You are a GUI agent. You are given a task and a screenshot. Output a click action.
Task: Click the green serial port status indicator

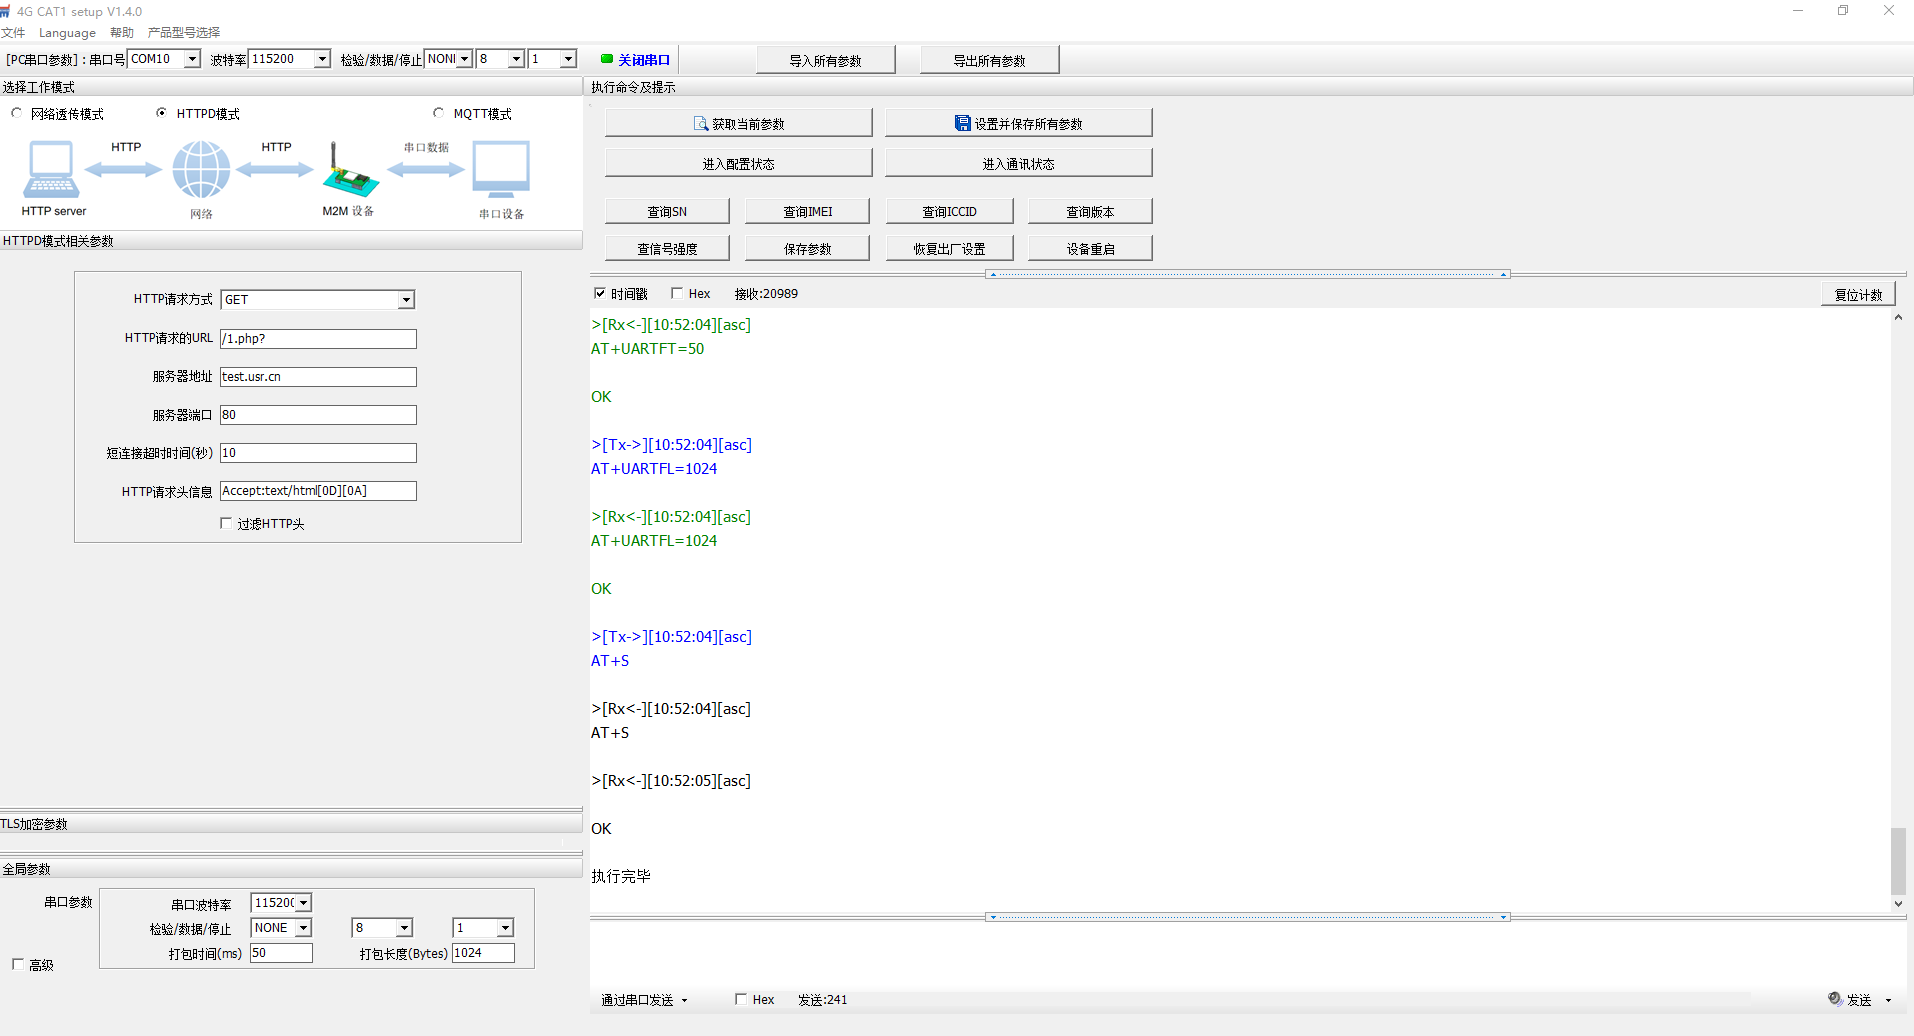click(606, 59)
